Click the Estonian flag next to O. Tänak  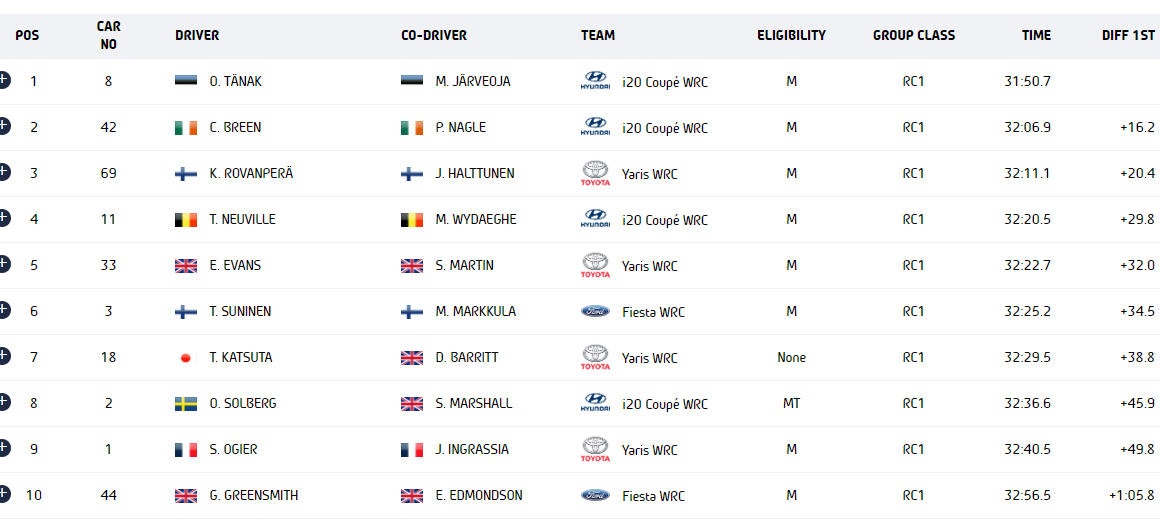[x=186, y=81]
